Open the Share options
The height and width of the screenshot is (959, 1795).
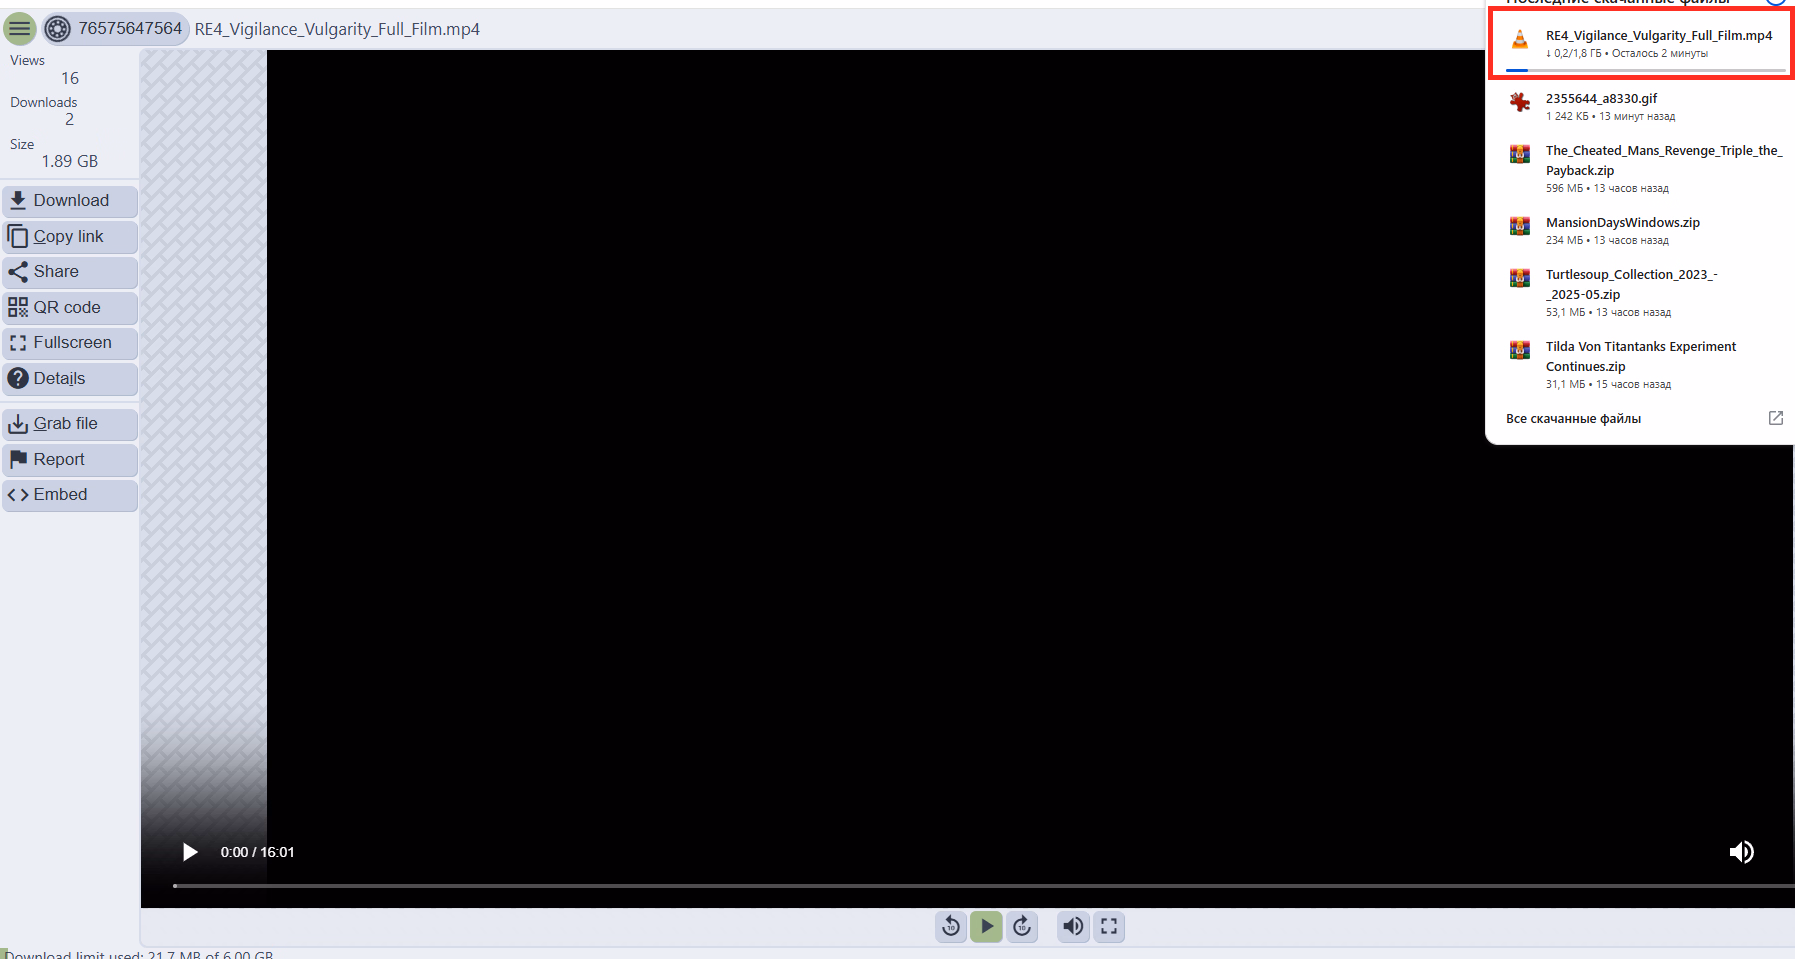(x=70, y=272)
